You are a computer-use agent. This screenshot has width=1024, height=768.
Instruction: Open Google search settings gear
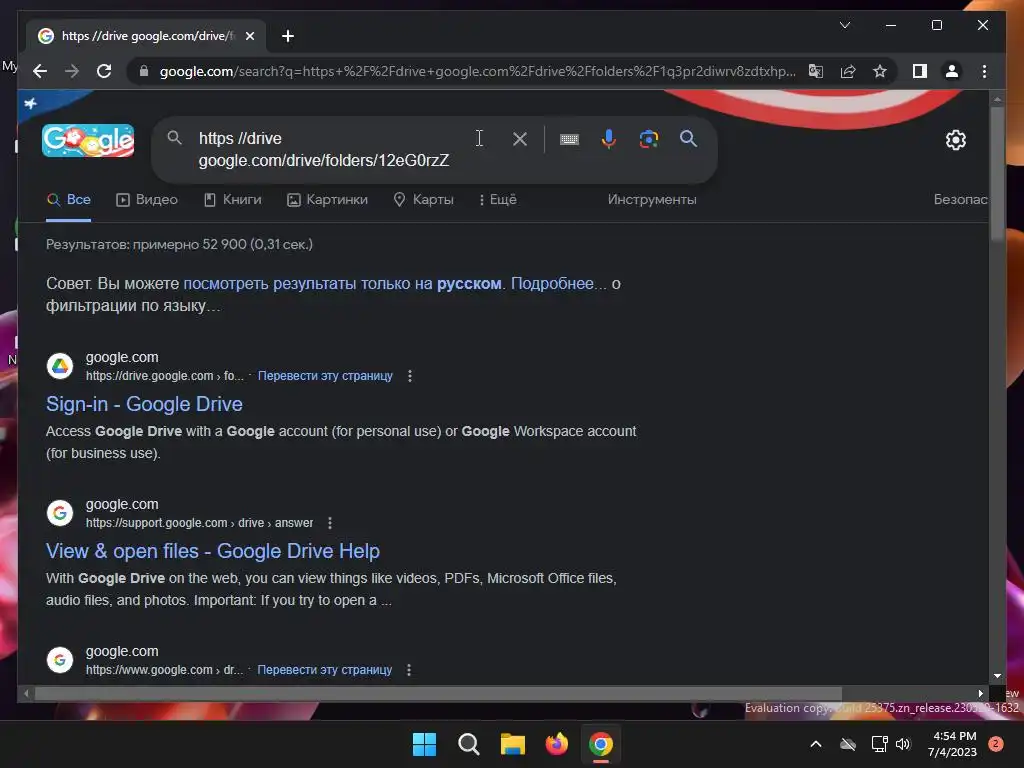pos(955,140)
